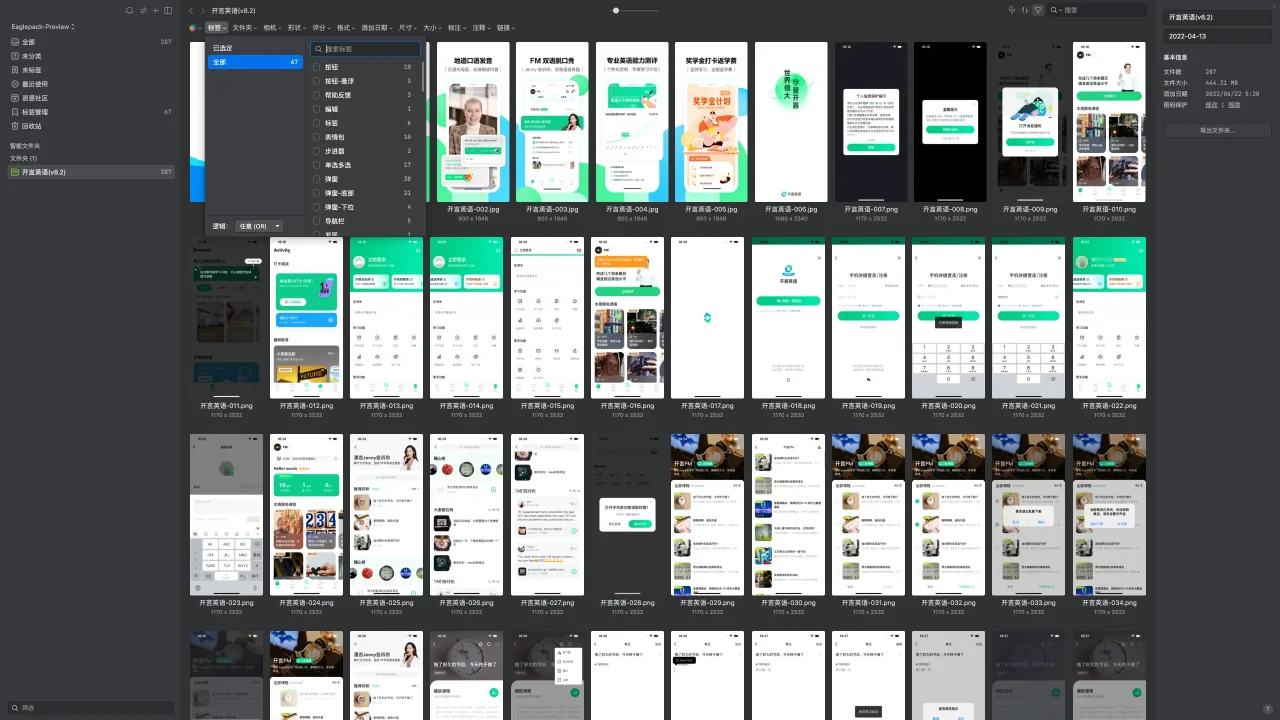Open the 格式 filter dropdown
This screenshot has height=720, width=1280.
tap(347, 28)
